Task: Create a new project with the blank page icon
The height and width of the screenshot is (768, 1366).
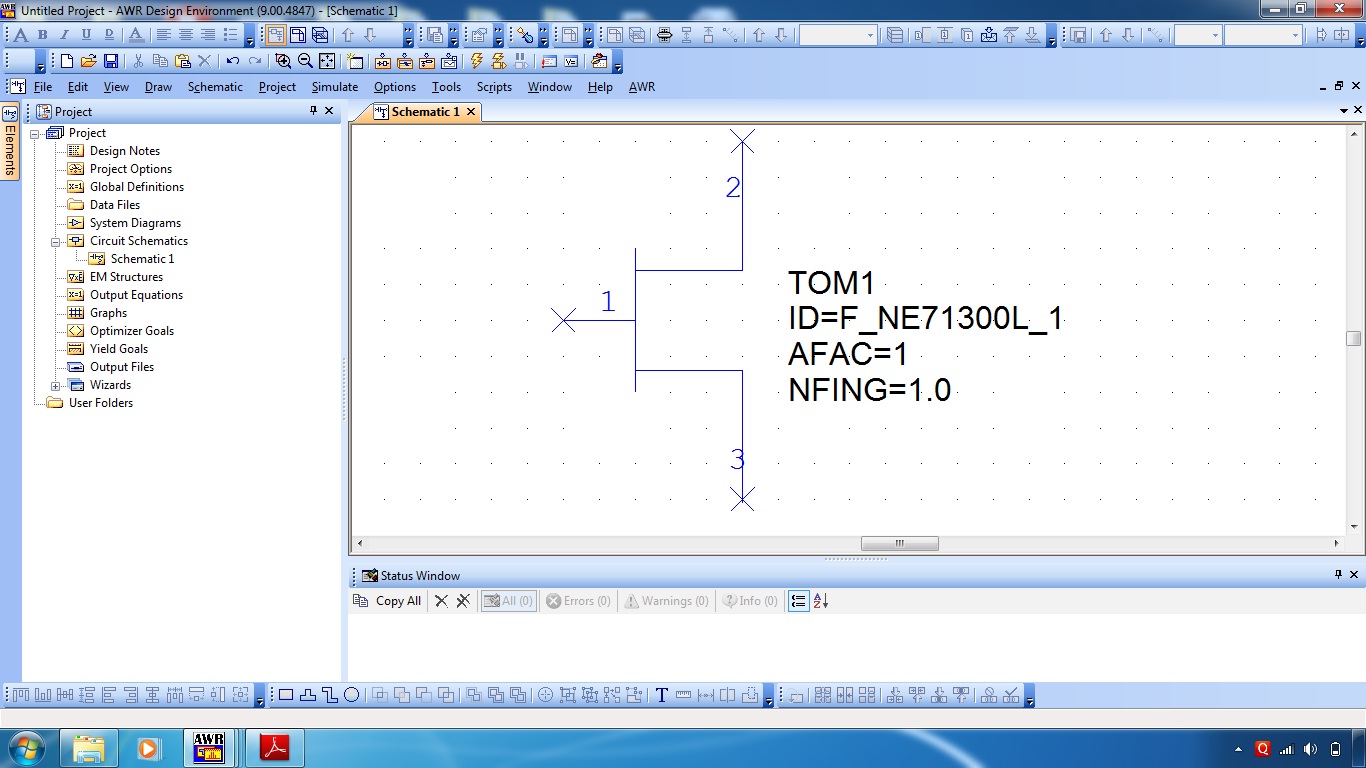Action: pos(67,61)
